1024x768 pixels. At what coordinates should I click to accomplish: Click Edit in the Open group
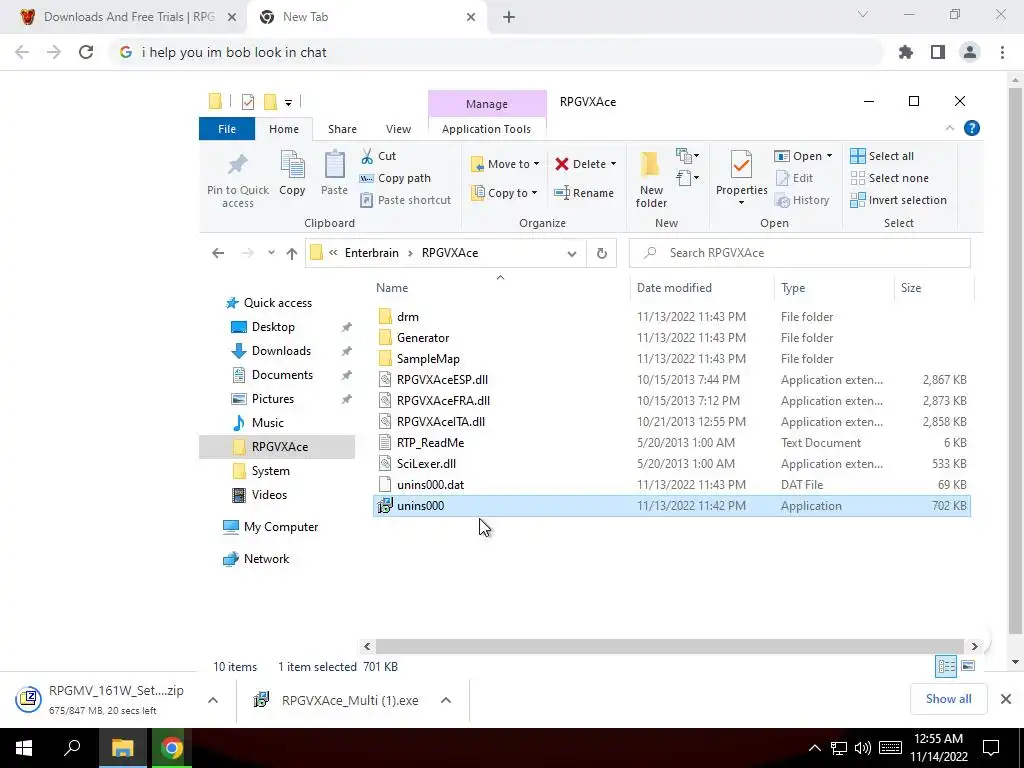pyautogui.click(x=794, y=178)
